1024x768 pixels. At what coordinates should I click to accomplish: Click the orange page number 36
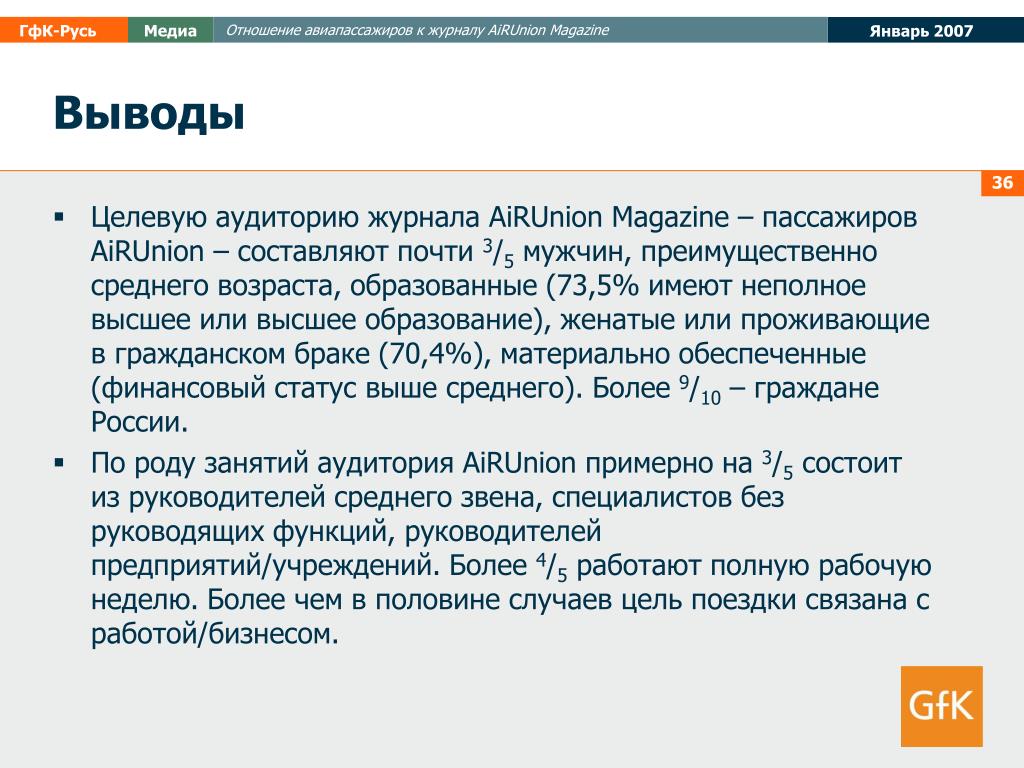(x=1002, y=182)
